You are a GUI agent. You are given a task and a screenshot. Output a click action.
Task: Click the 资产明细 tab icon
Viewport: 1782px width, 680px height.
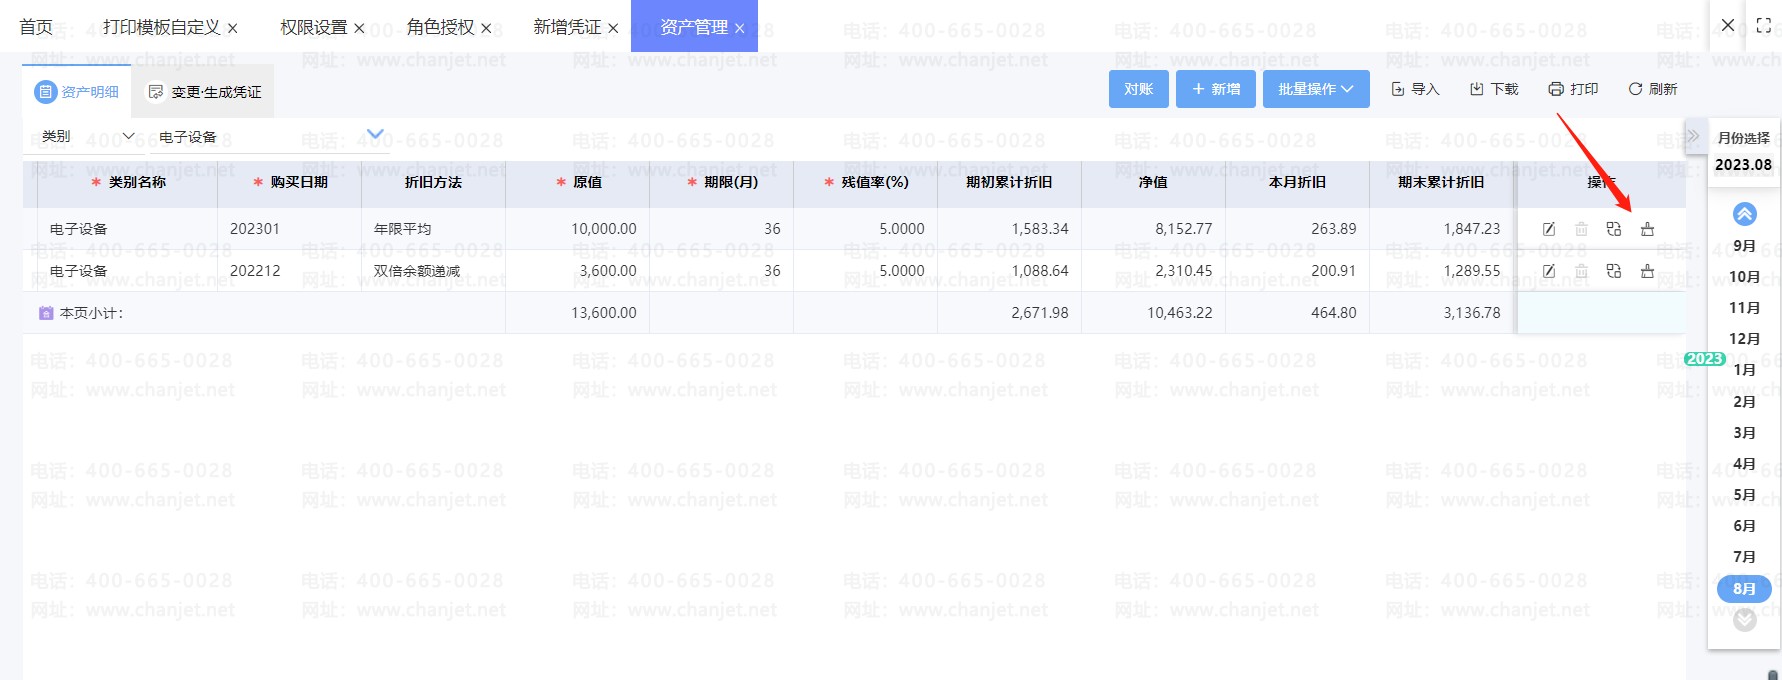[45, 92]
